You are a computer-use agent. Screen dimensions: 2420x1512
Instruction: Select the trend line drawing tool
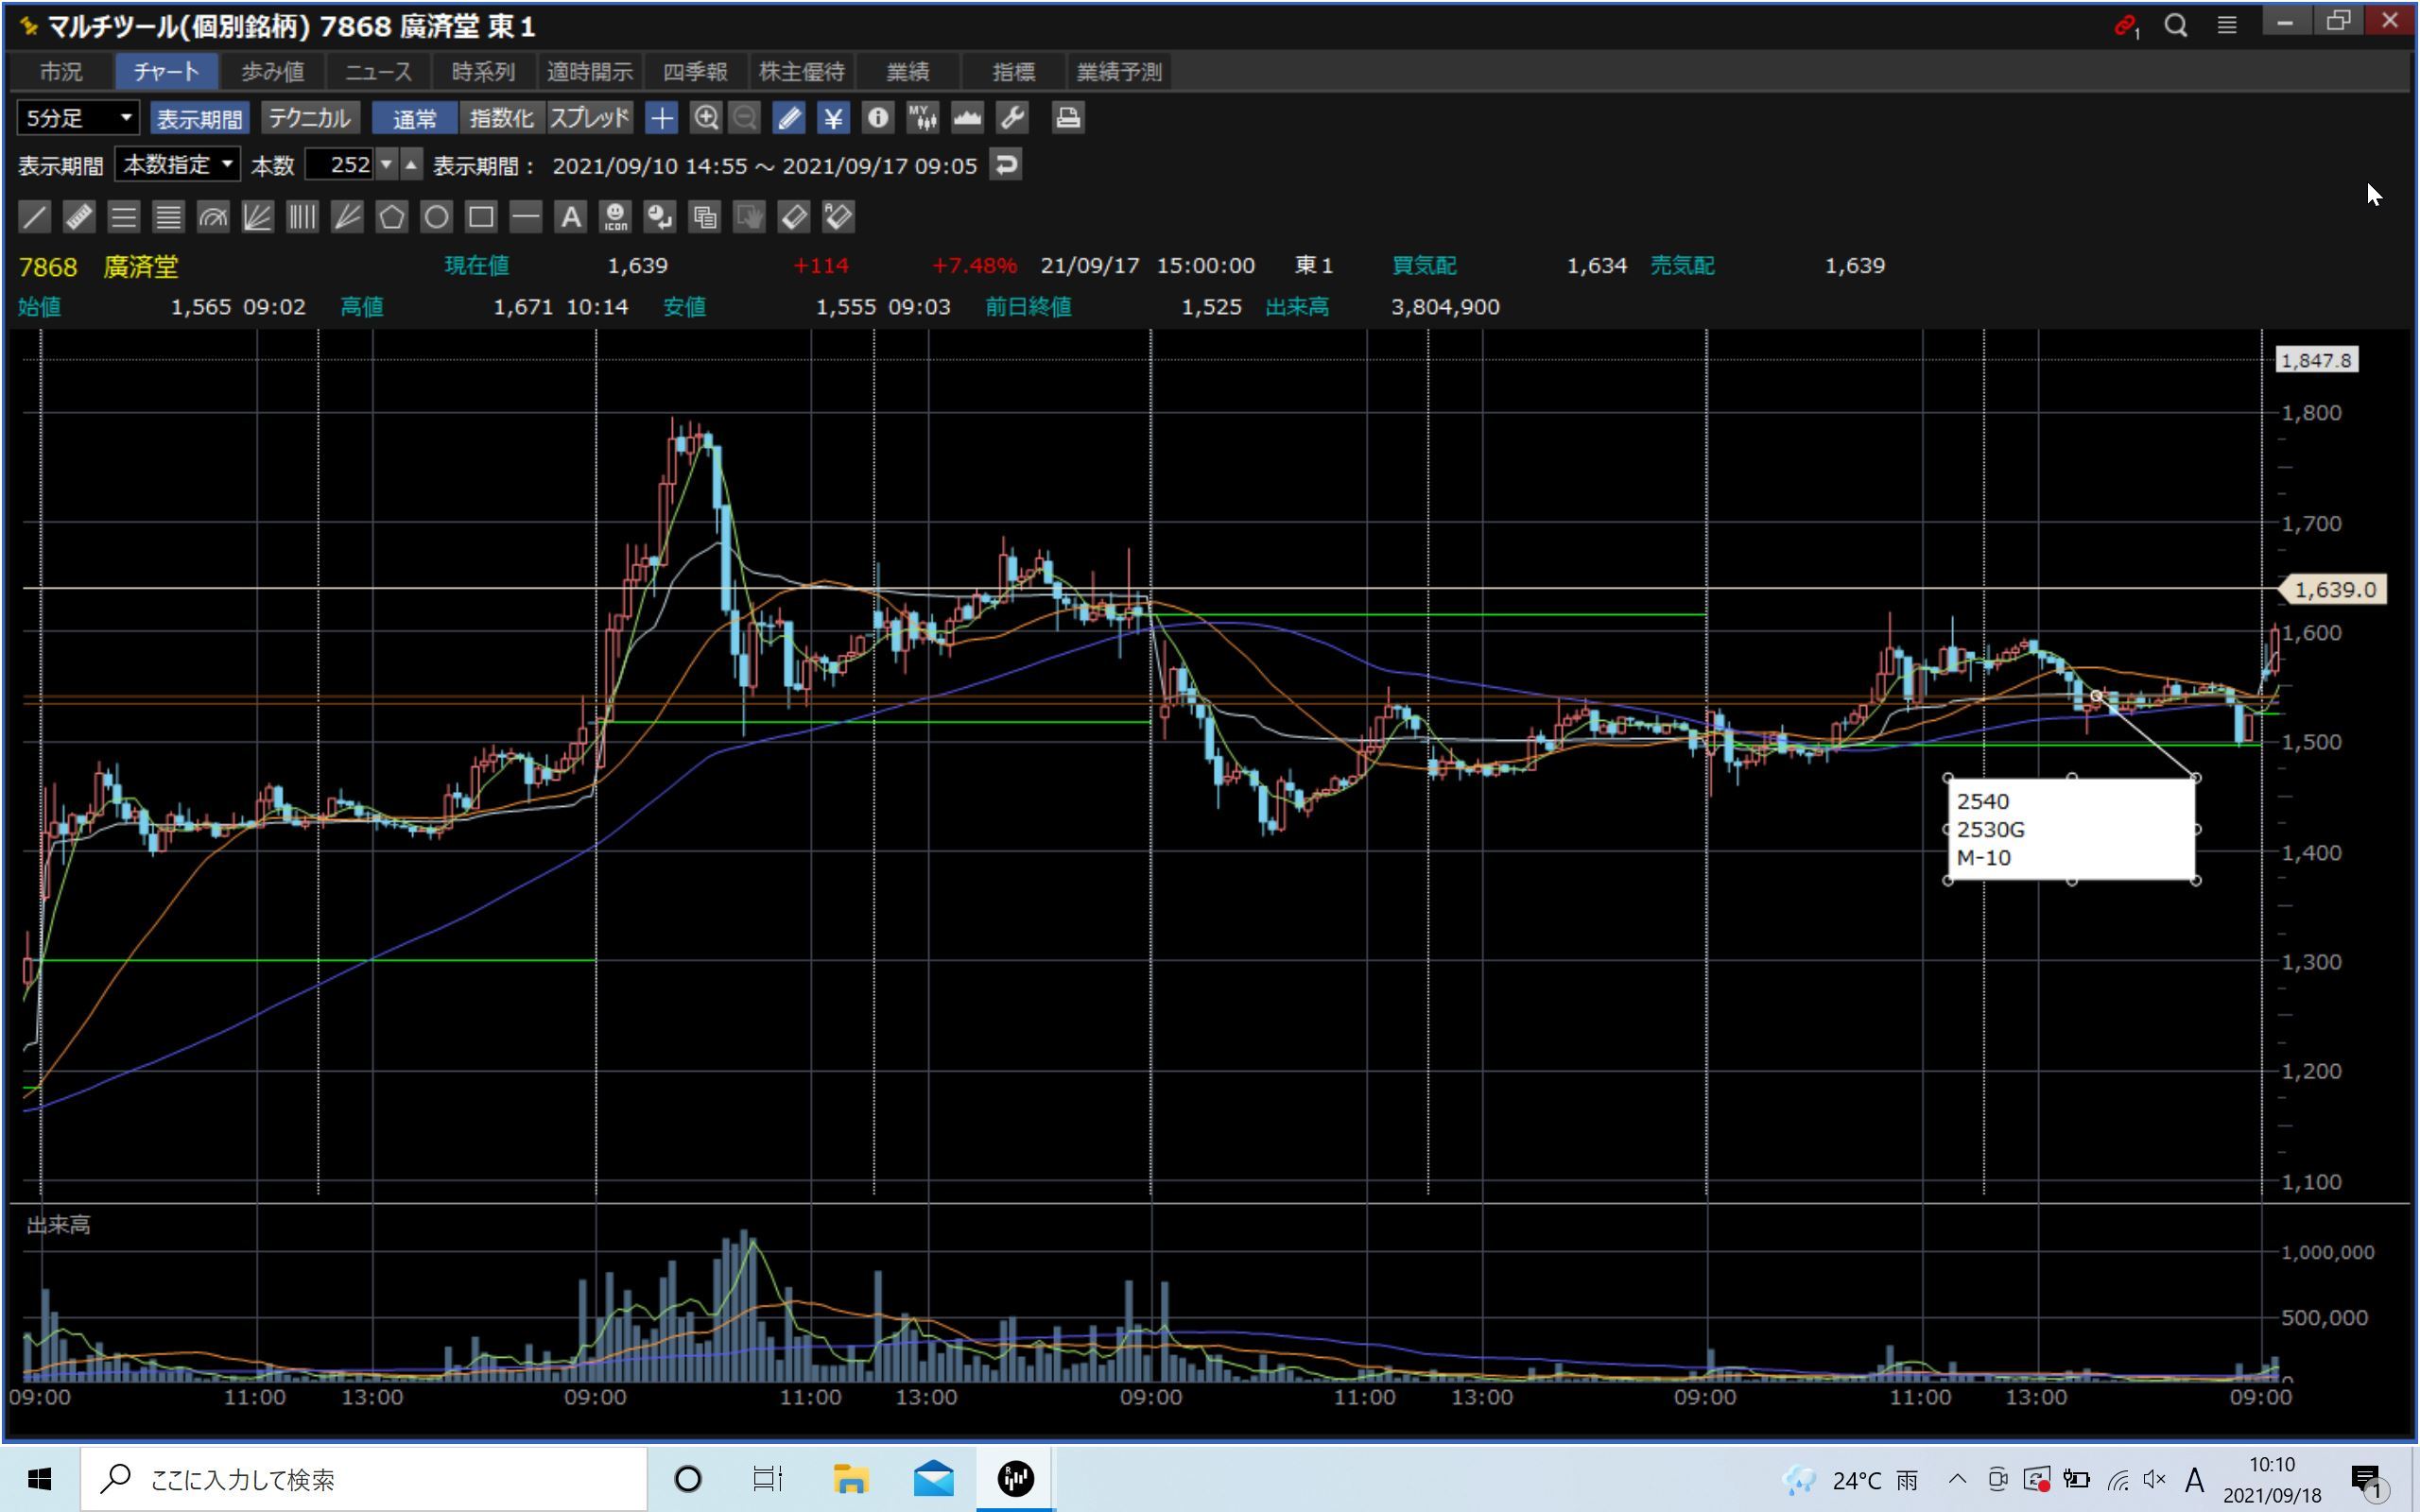pyautogui.click(x=34, y=217)
